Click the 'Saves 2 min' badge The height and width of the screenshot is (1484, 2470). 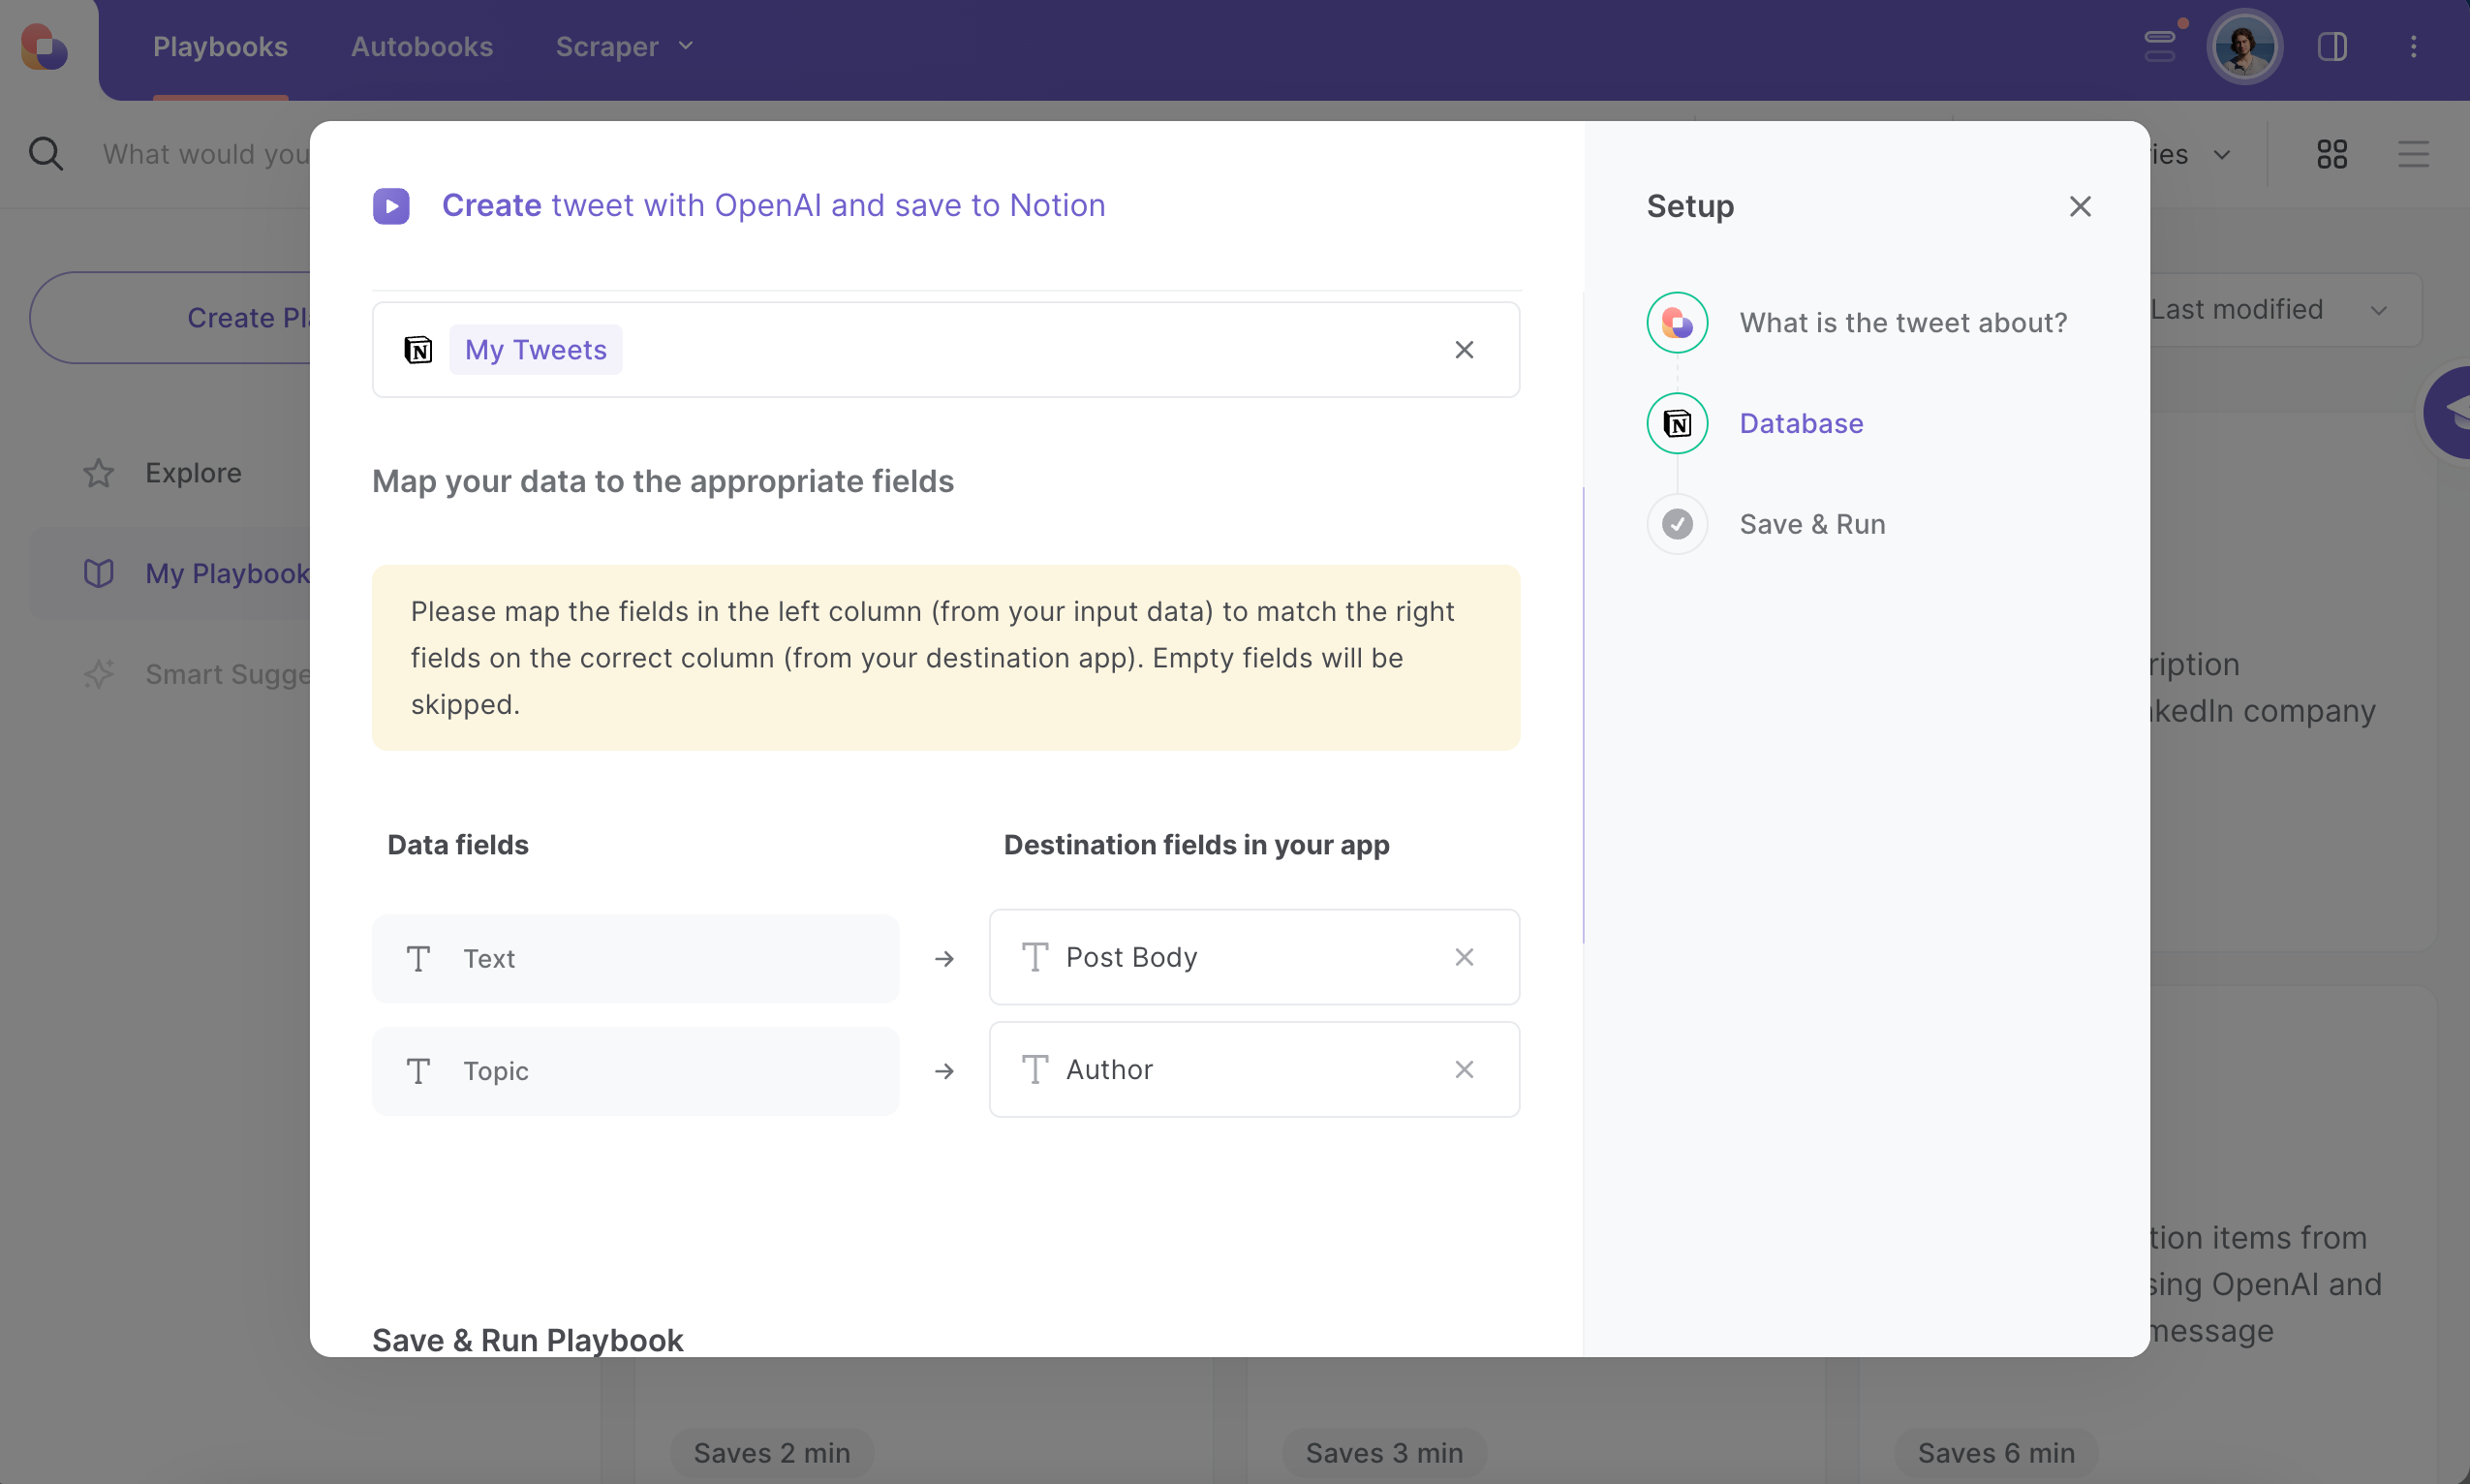click(x=772, y=1452)
